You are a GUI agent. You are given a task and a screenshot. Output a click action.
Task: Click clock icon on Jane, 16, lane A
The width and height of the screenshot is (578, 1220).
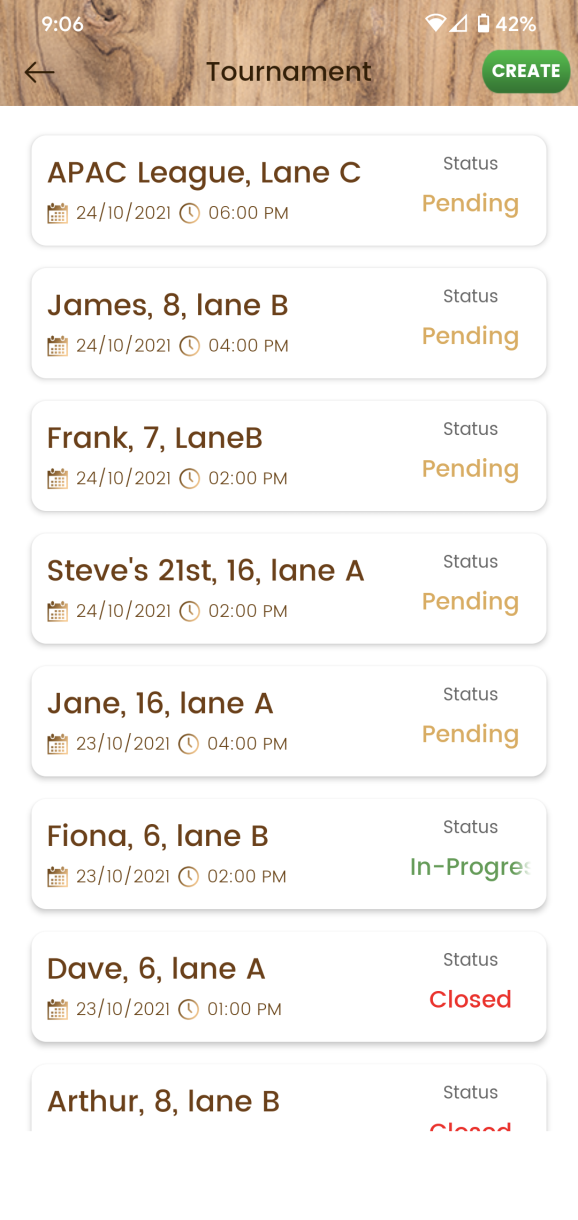(x=189, y=744)
